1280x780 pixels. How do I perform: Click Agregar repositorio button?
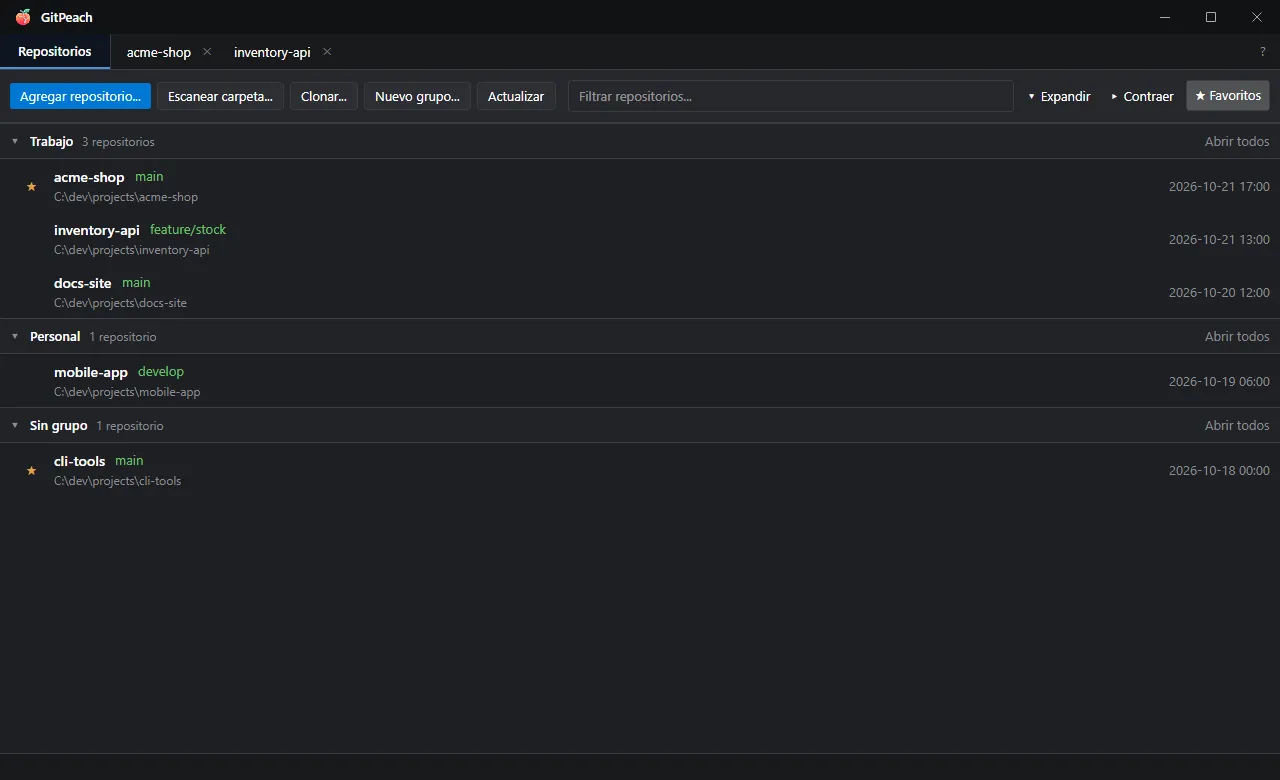pos(80,96)
